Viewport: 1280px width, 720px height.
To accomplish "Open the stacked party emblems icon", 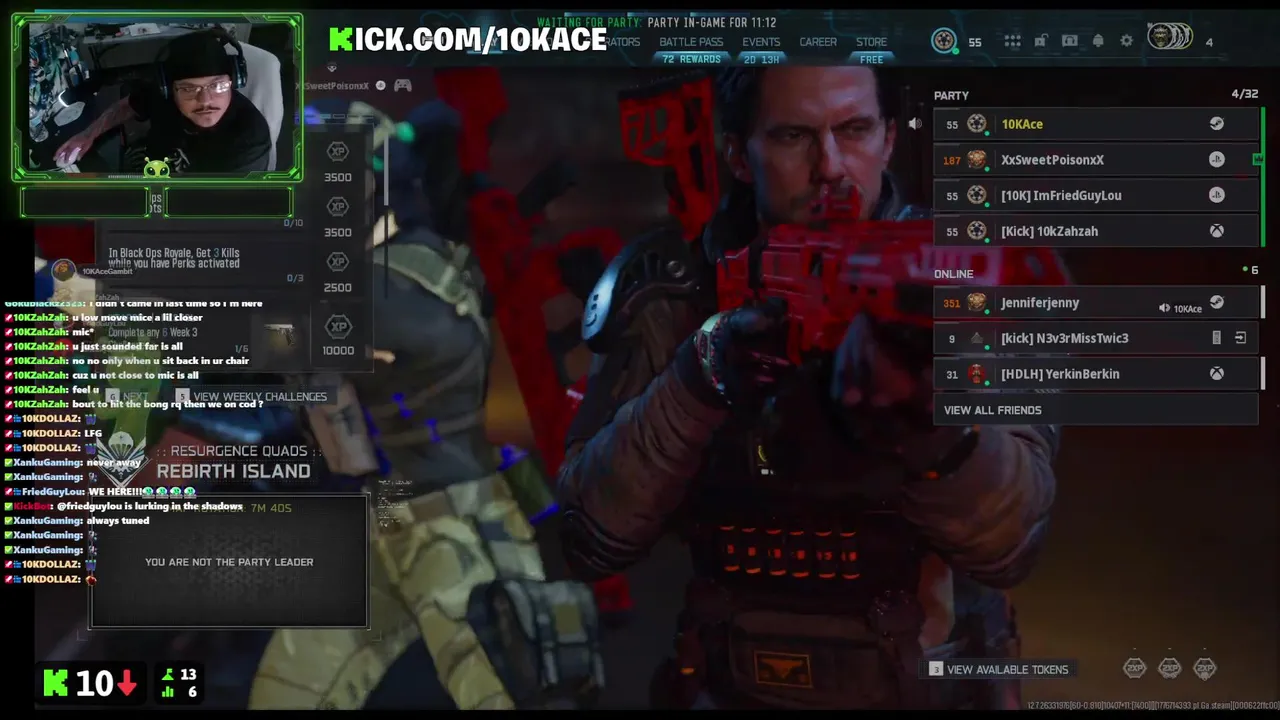I will click(x=1169, y=38).
